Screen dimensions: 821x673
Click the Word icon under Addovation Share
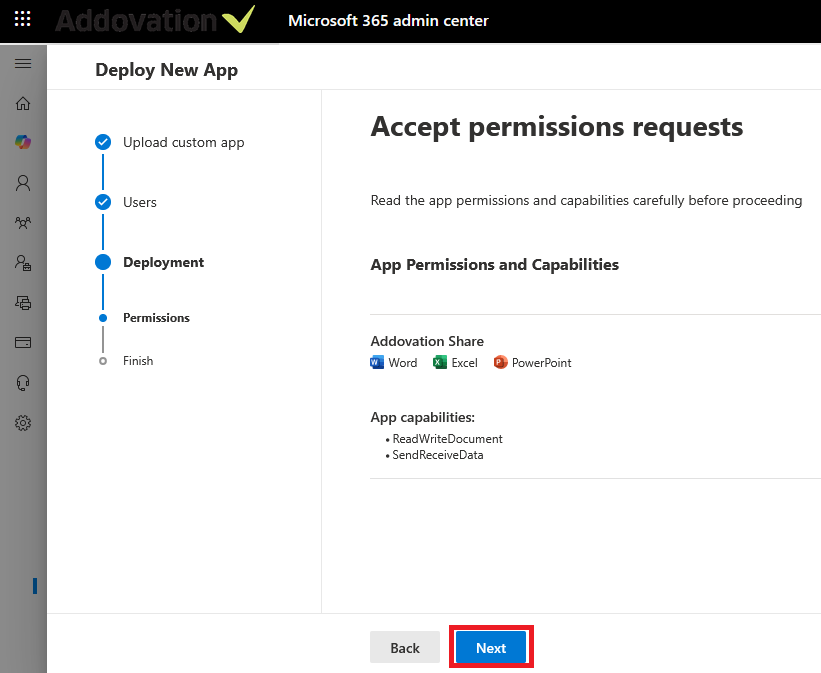coord(377,363)
